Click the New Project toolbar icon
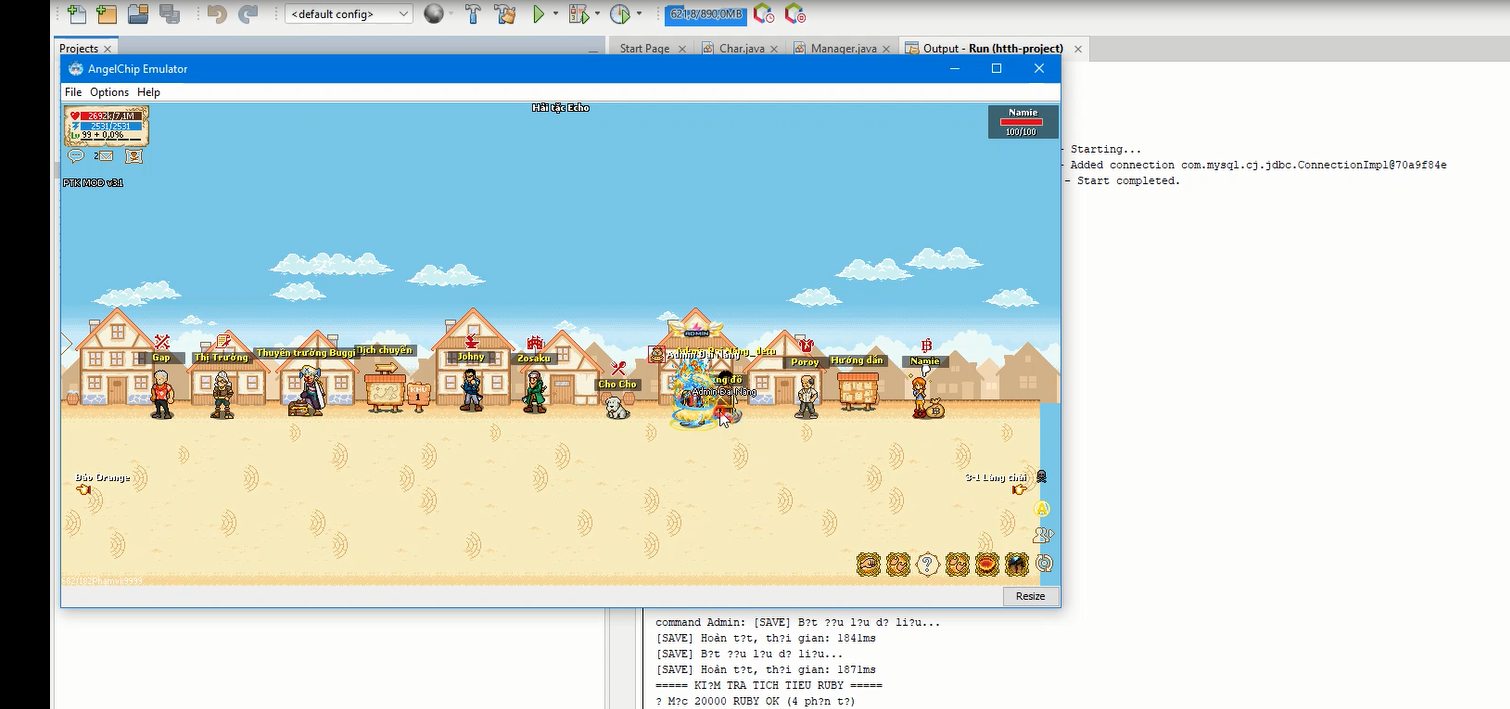 (x=107, y=14)
